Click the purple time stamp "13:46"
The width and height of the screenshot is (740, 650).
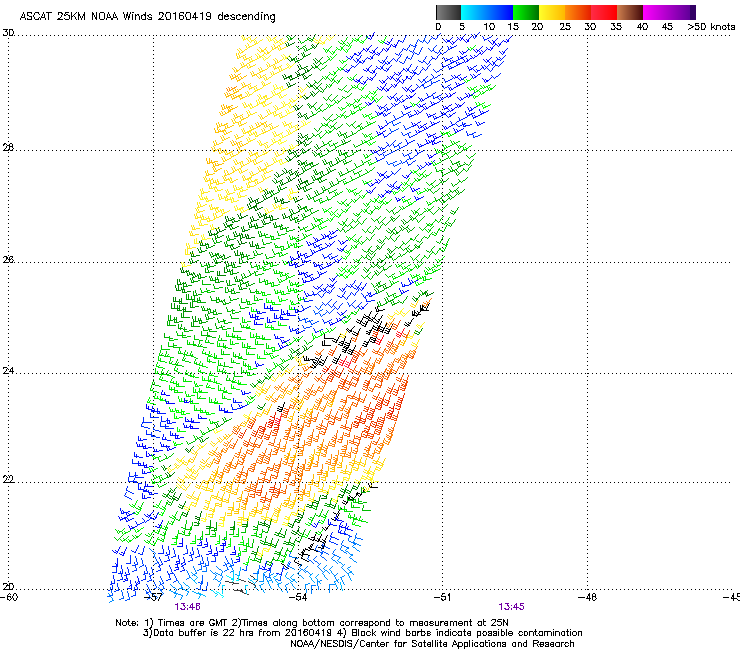click(187, 607)
